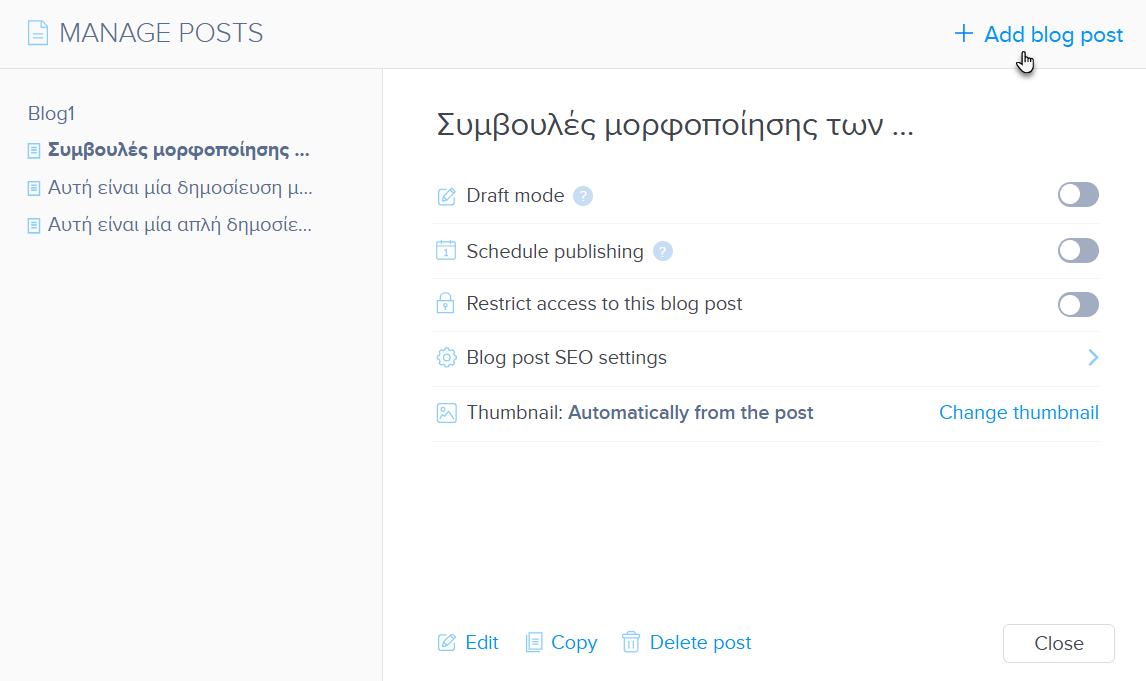The width and height of the screenshot is (1146, 681).
Task: Click the Change thumbnail link
Action: 1018,412
